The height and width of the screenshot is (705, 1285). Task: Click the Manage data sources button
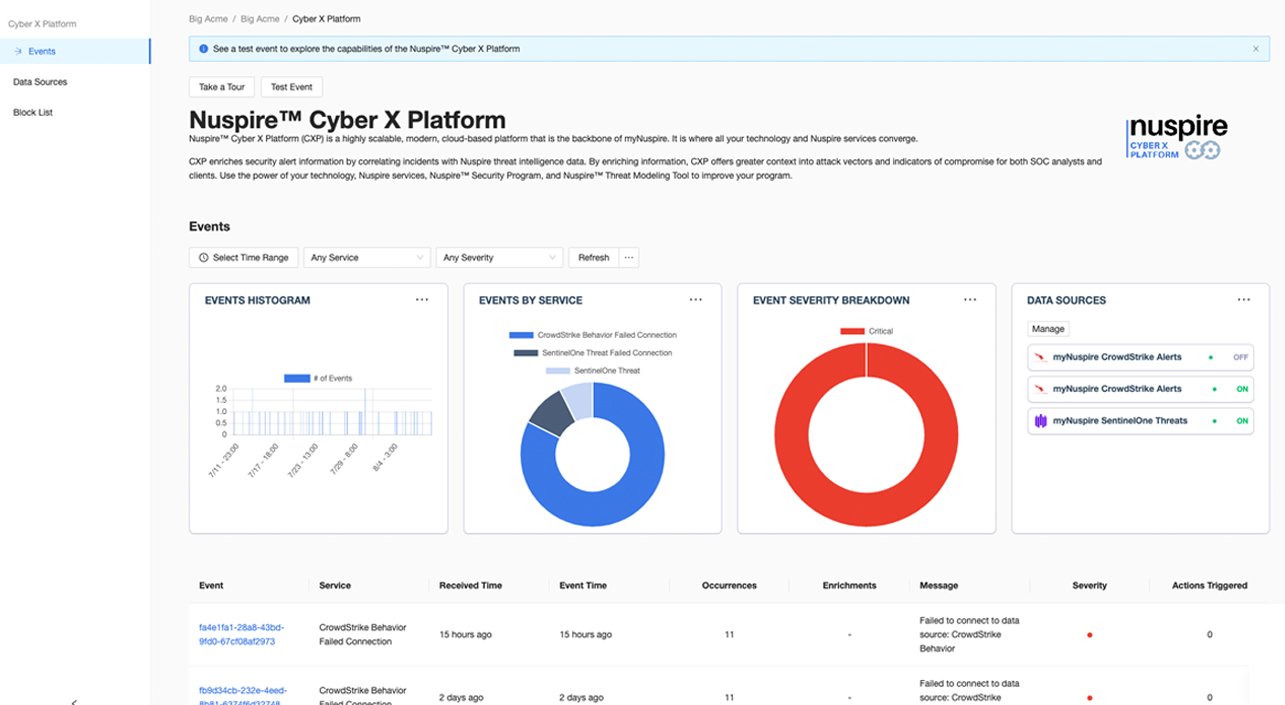coord(1048,329)
